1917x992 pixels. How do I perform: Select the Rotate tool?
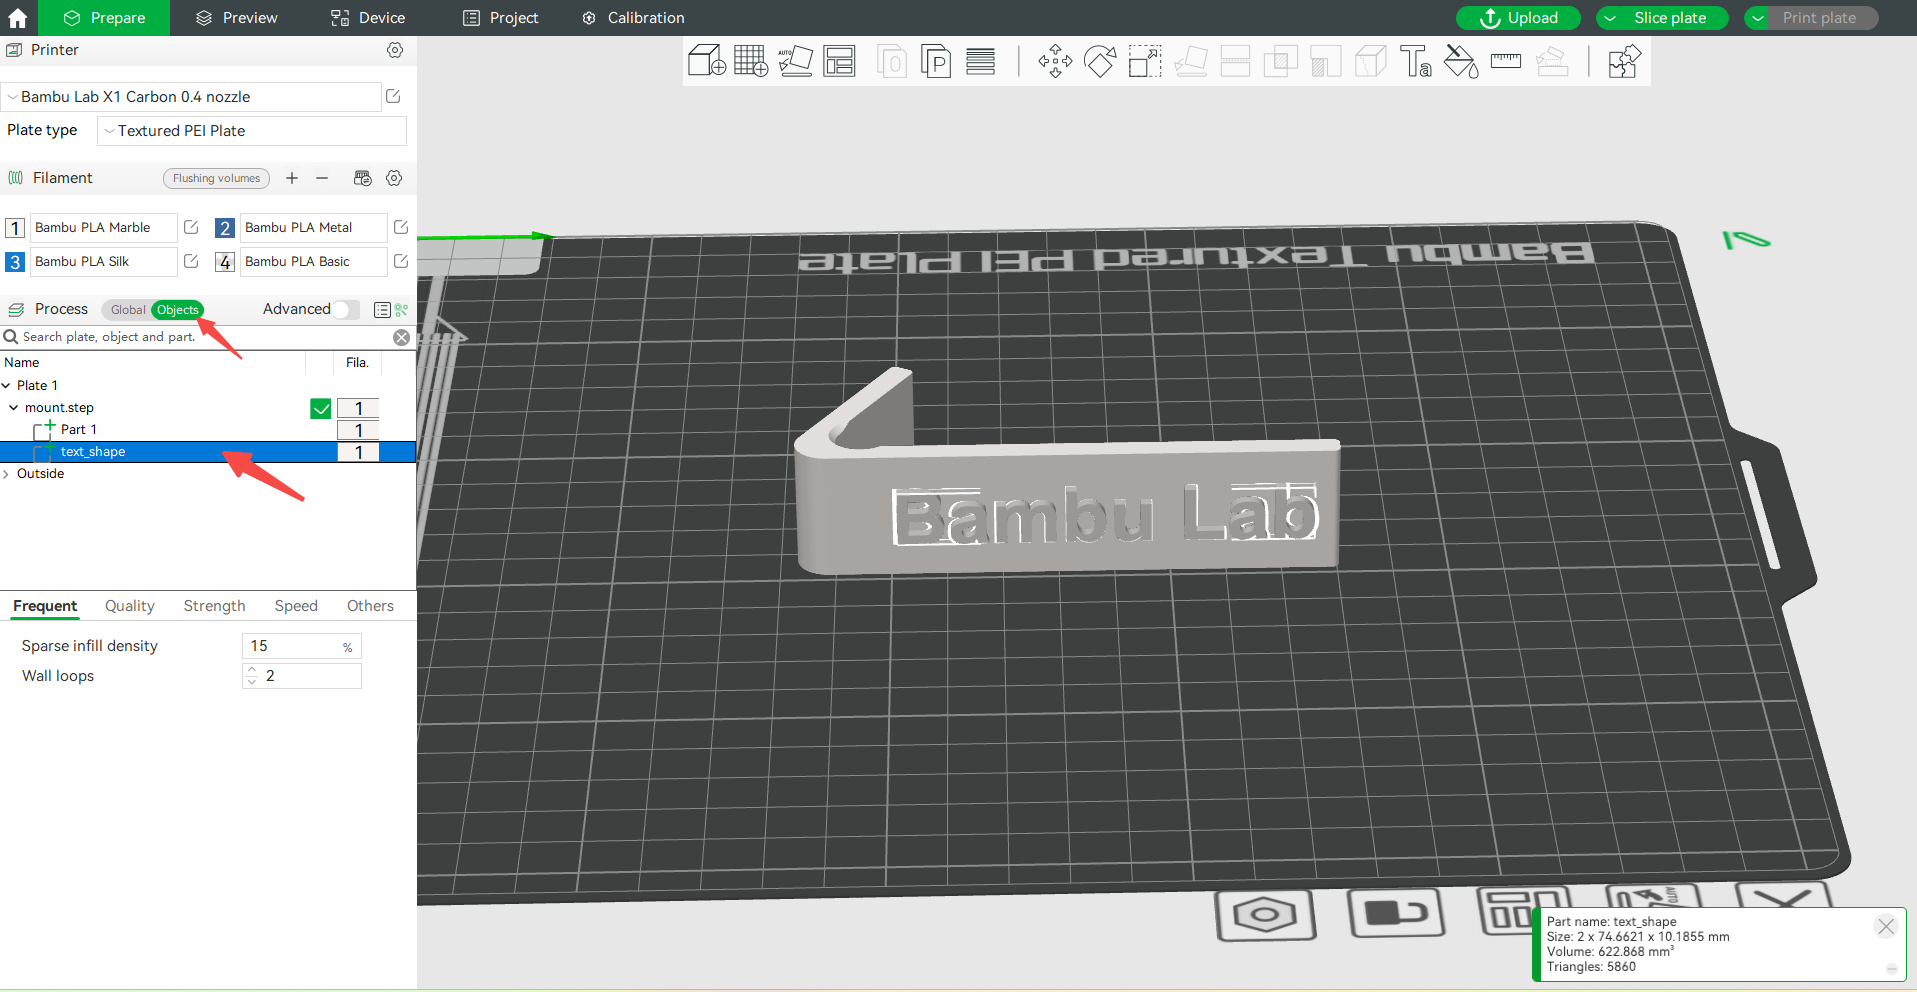[x=1100, y=61]
